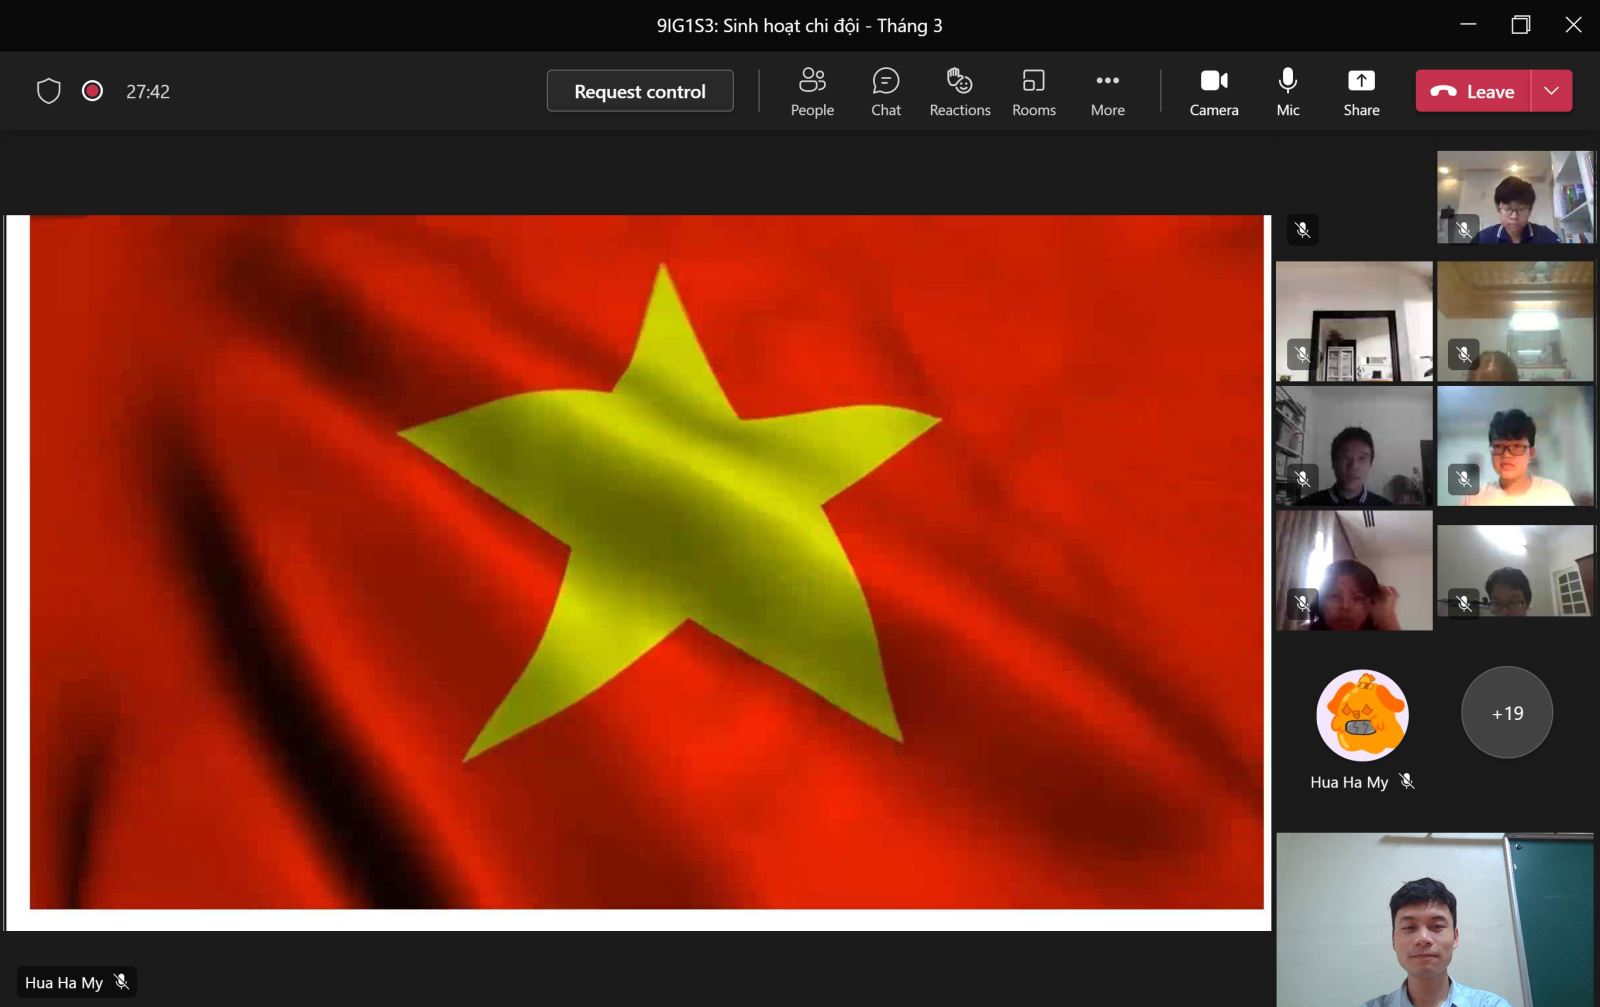Click the muted mic icon on the blank participant tile
This screenshot has height=1007, width=1600.
[1302, 230]
